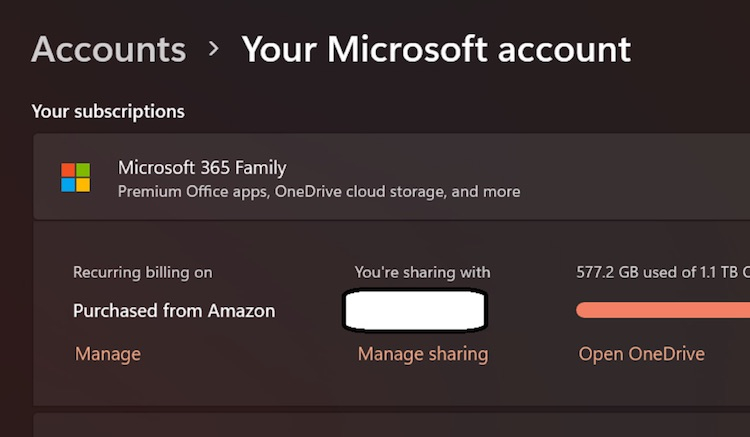This screenshot has width=750, height=437.
Task: Click the You're sharing with label
Action: point(422,272)
